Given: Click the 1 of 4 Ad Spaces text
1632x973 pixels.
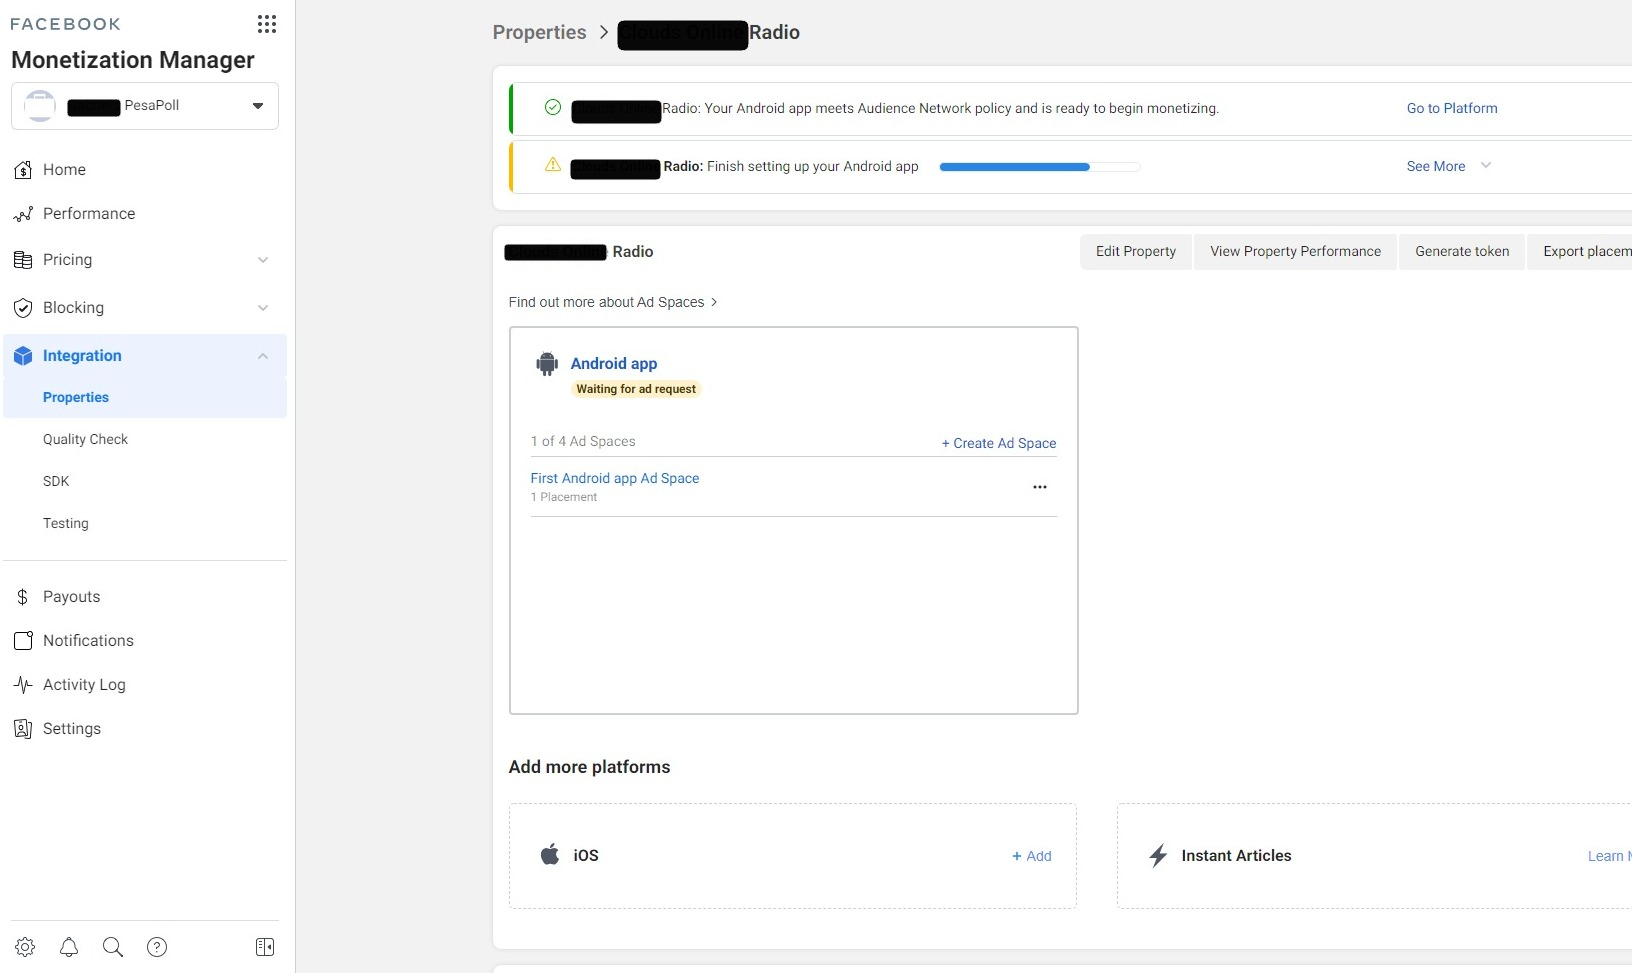Looking at the screenshot, I should pyautogui.click(x=583, y=441).
